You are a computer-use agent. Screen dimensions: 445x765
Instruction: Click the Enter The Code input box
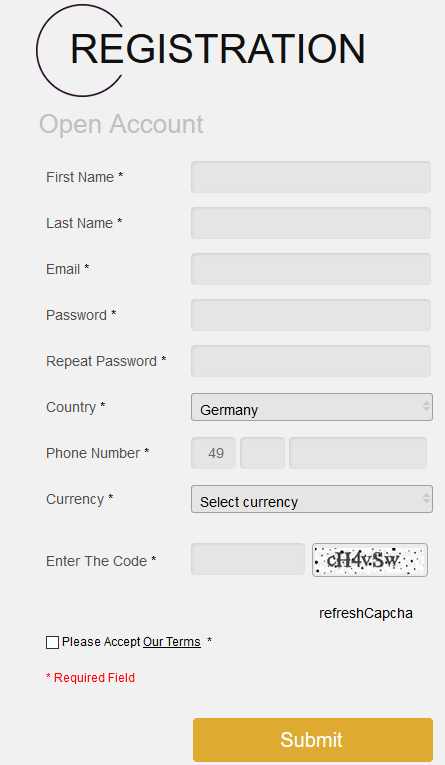[x=248, y=559]
